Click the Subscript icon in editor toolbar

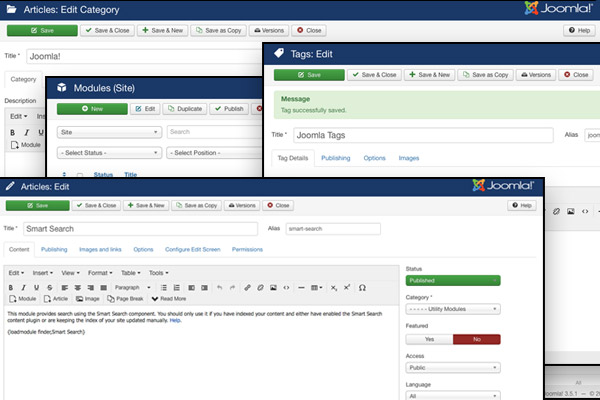[333, 287]
